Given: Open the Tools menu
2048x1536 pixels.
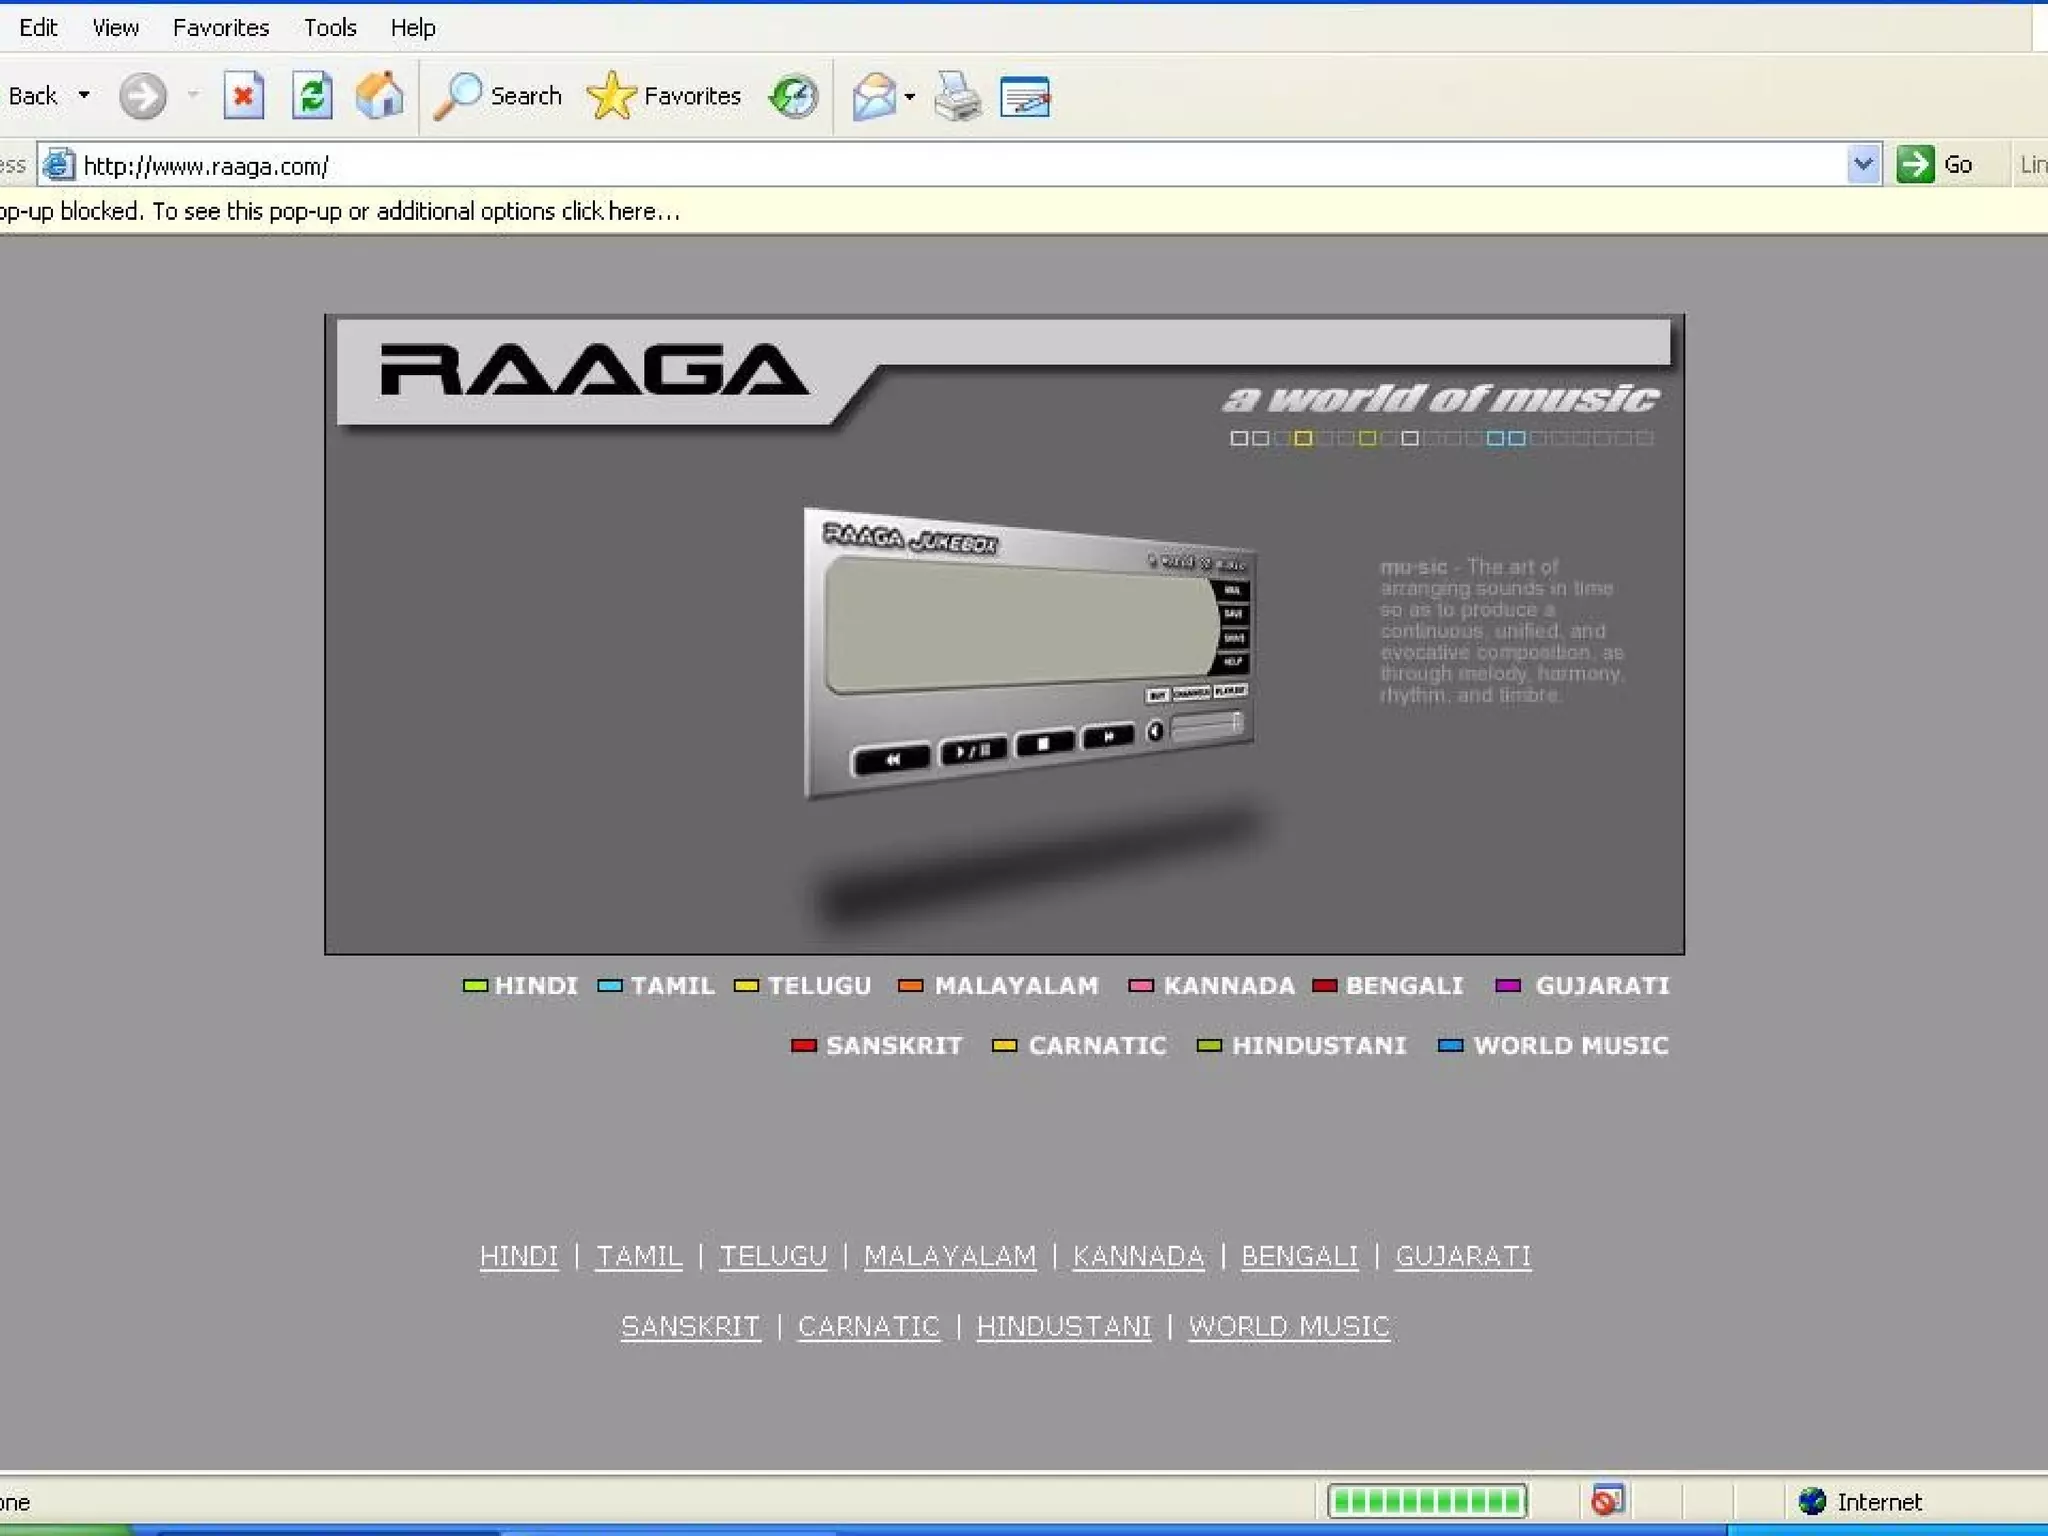Looking at the screenshot, I should tap(330, 28).
